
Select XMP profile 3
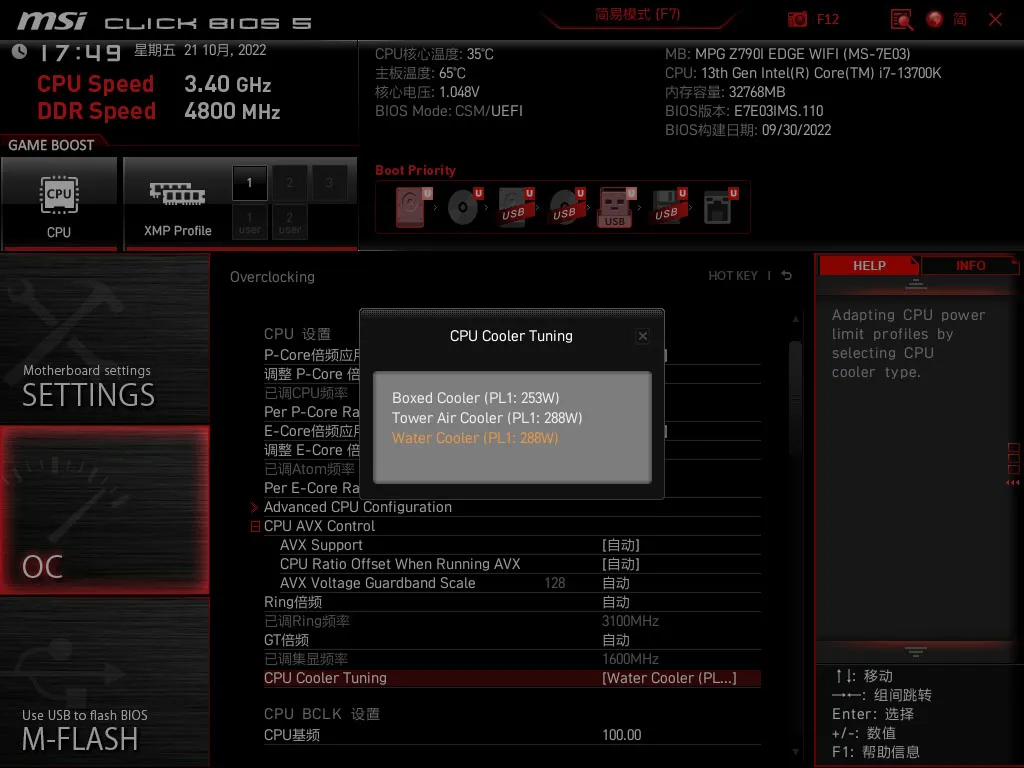click(329, 183)
